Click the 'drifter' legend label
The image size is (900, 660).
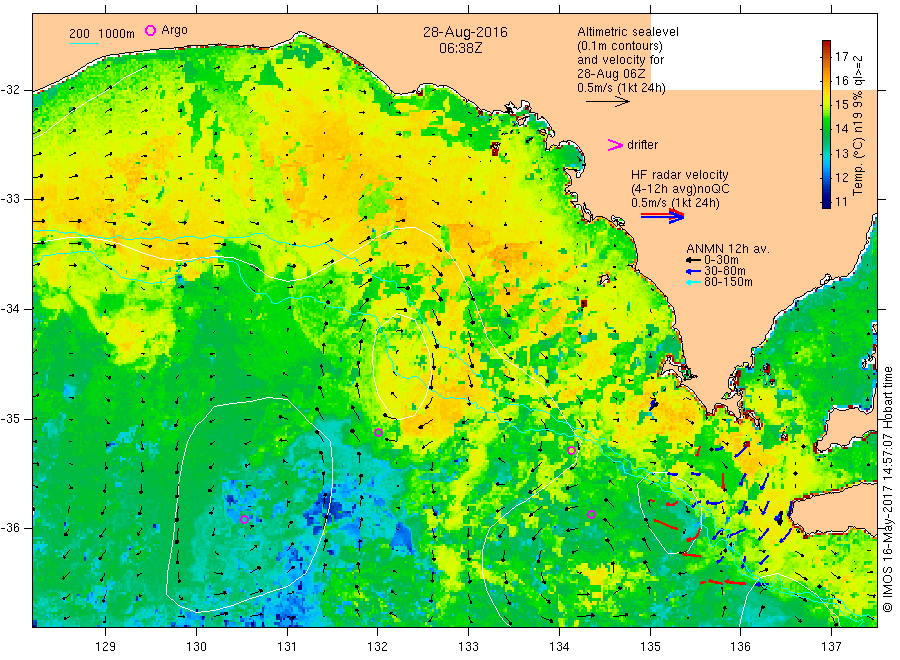(x=642, y=145)
